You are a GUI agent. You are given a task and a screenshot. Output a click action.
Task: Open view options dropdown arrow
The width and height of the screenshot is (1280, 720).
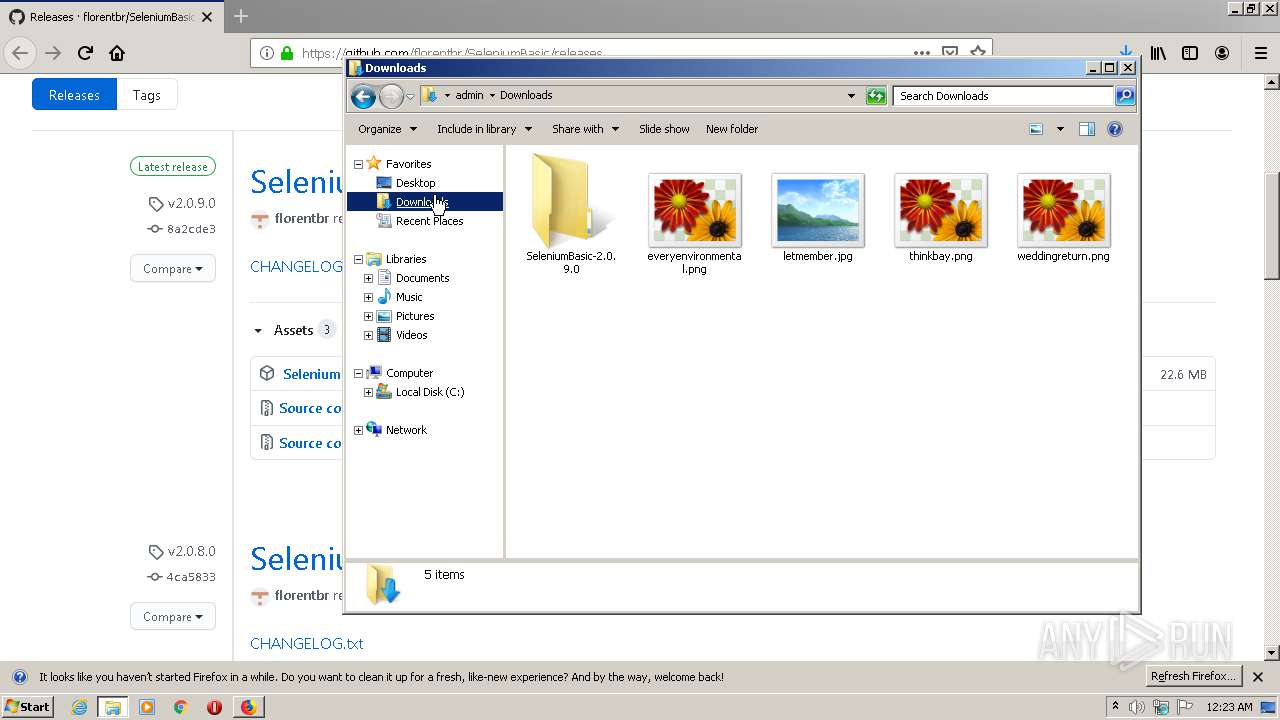(1060, 129)
